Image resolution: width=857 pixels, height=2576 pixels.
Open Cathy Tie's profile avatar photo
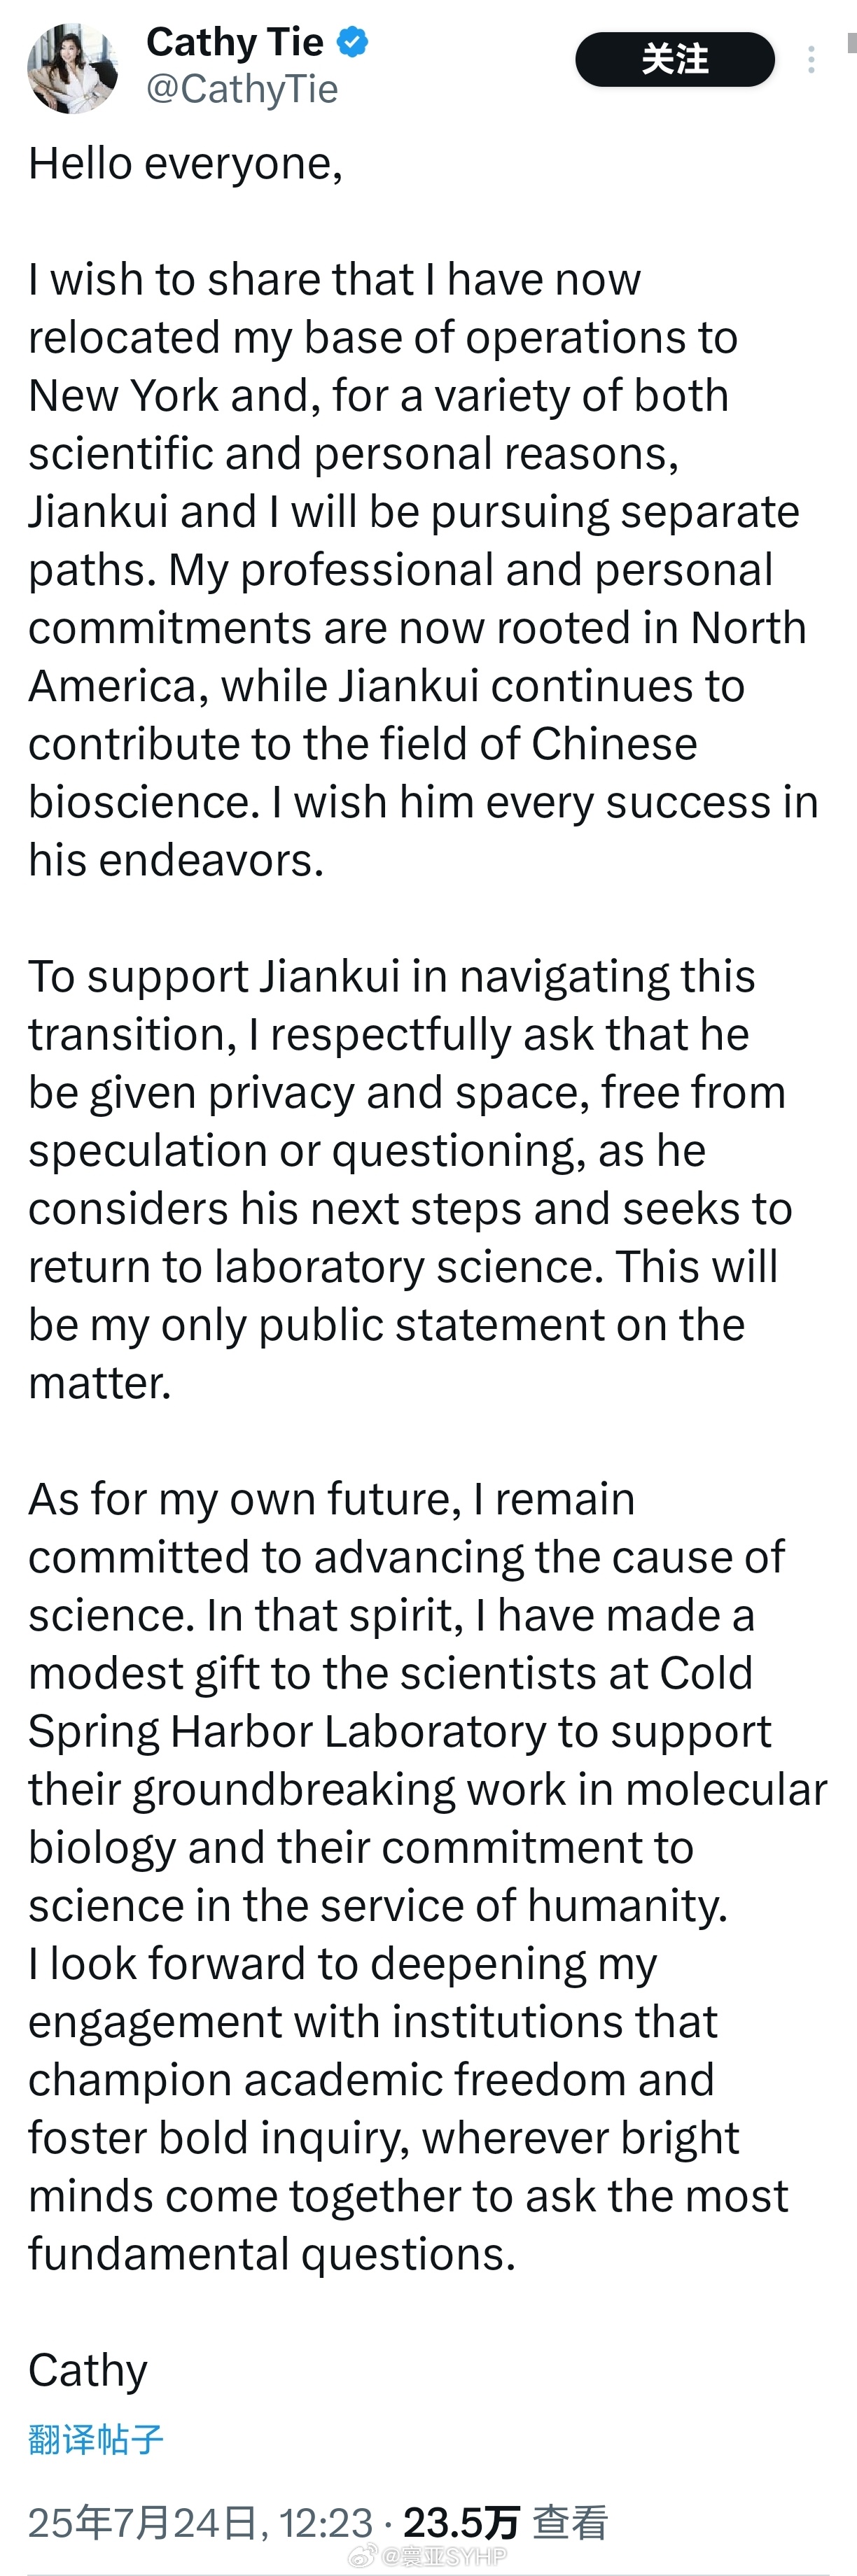coord(72,68)
